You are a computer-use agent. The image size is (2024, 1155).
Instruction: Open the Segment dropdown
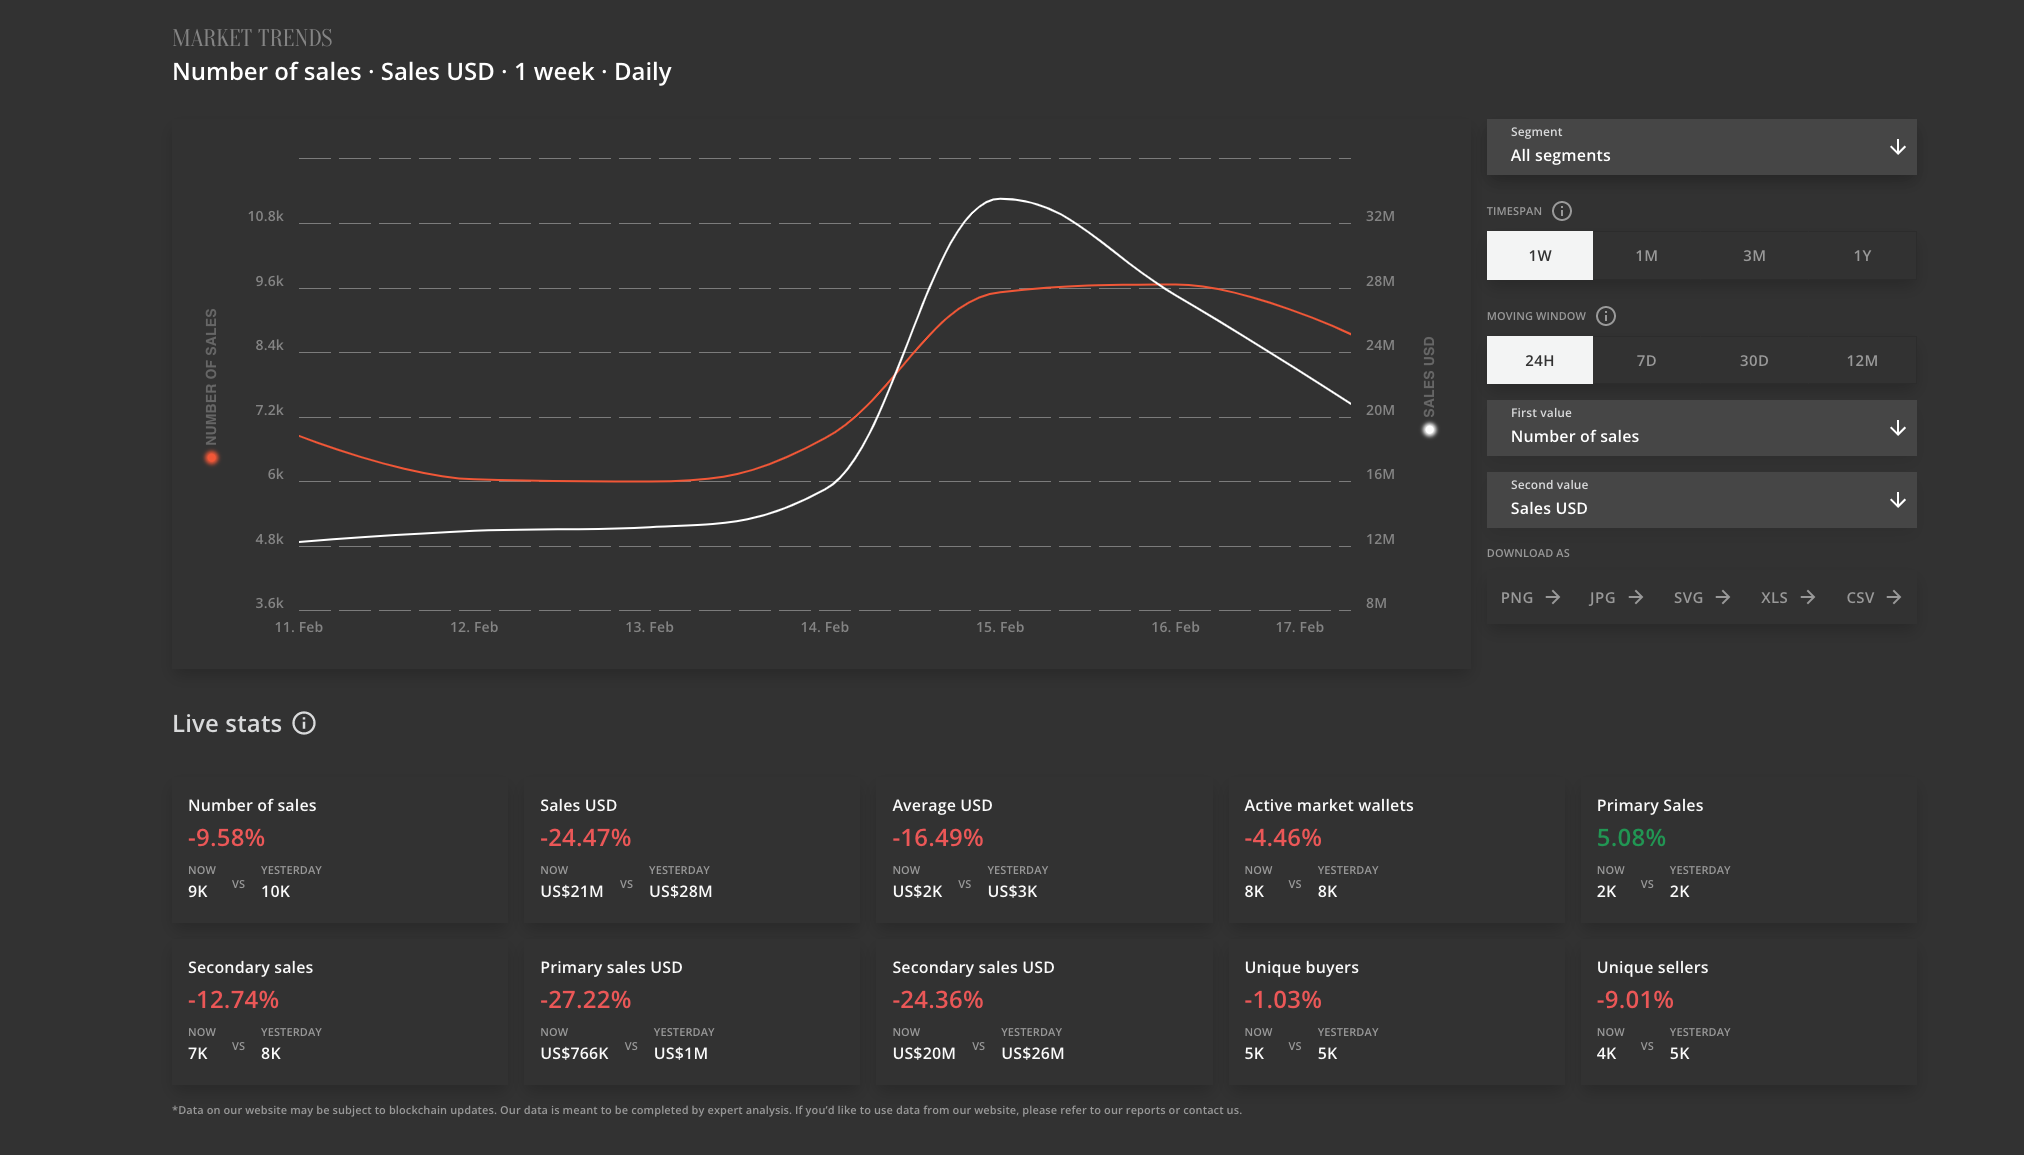coord(1701,147)
